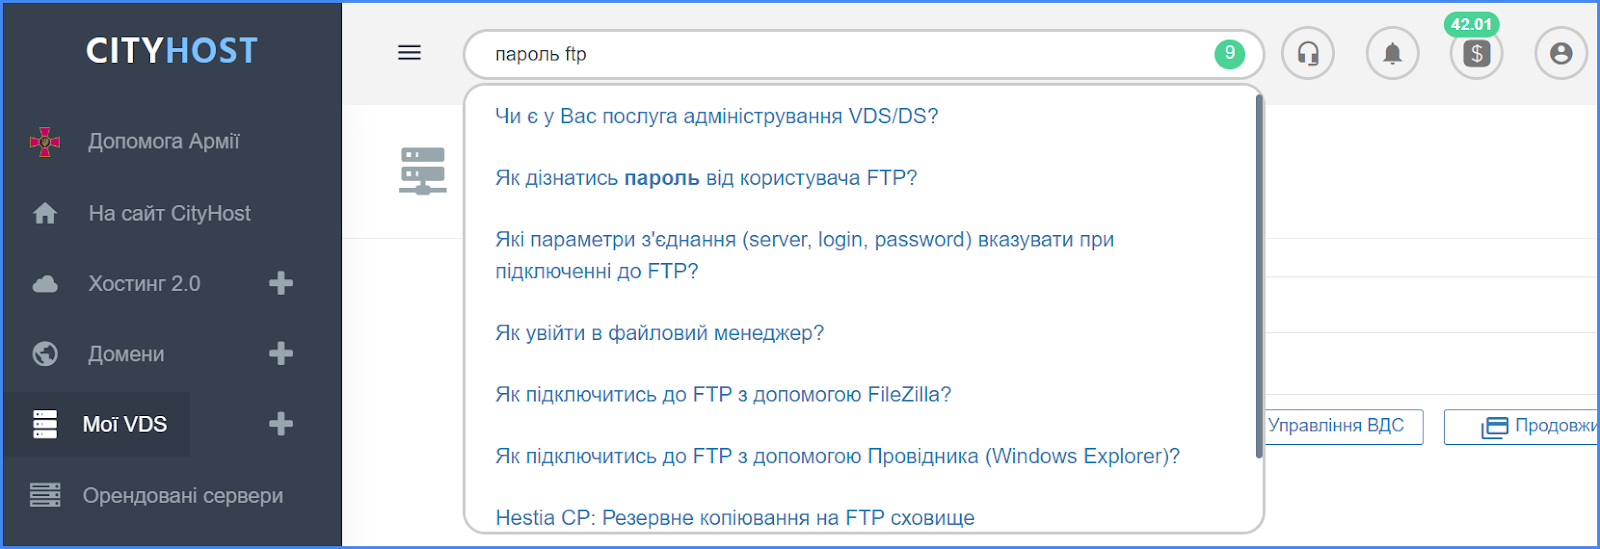Expand Мої VDS with plus button
This screenshot has width=1600, height=549.
tap(281, 424)
